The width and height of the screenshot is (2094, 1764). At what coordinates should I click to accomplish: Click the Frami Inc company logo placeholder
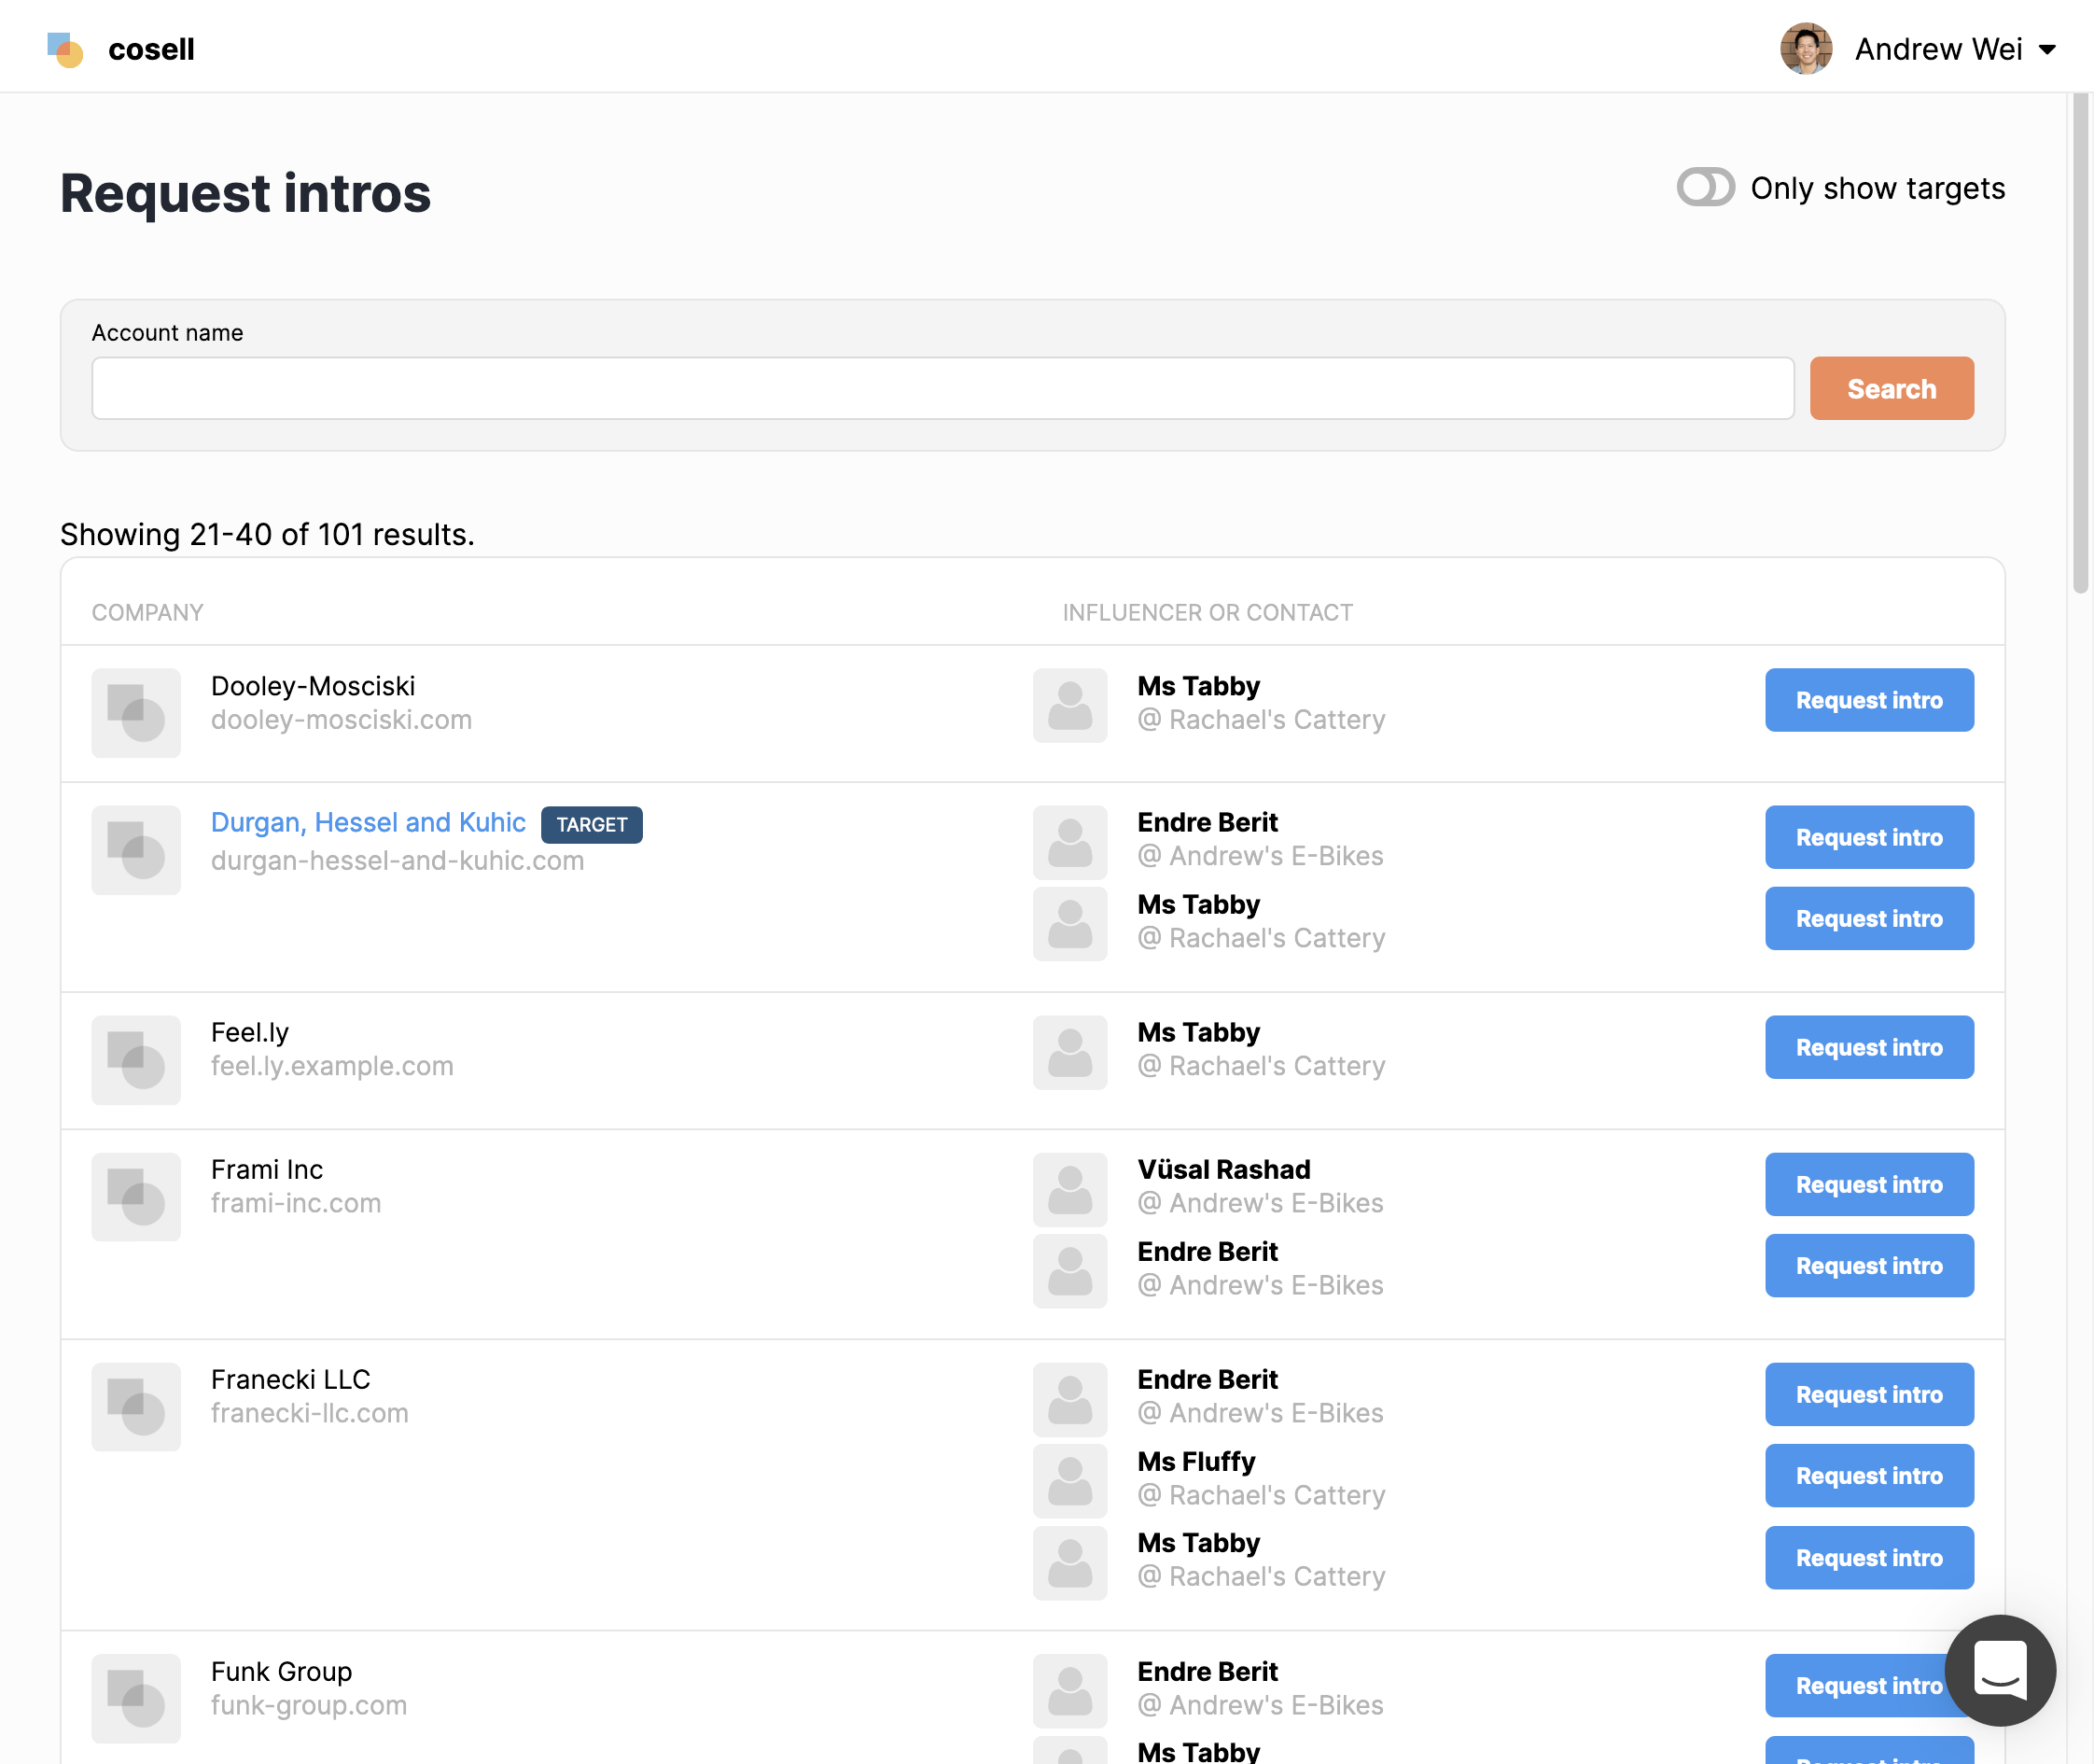coord(136,1196)
